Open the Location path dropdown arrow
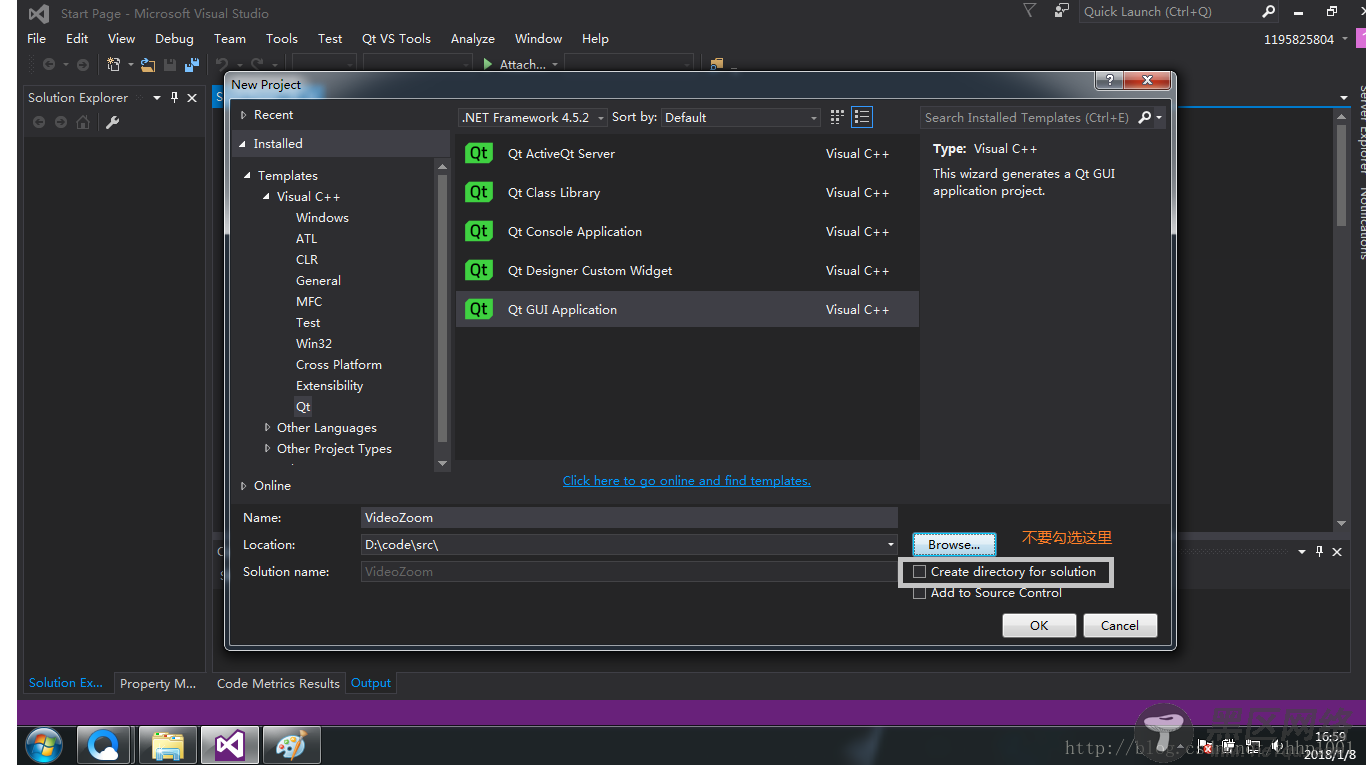Screen dimensions: 1366x768 click(x=890, y=545)
